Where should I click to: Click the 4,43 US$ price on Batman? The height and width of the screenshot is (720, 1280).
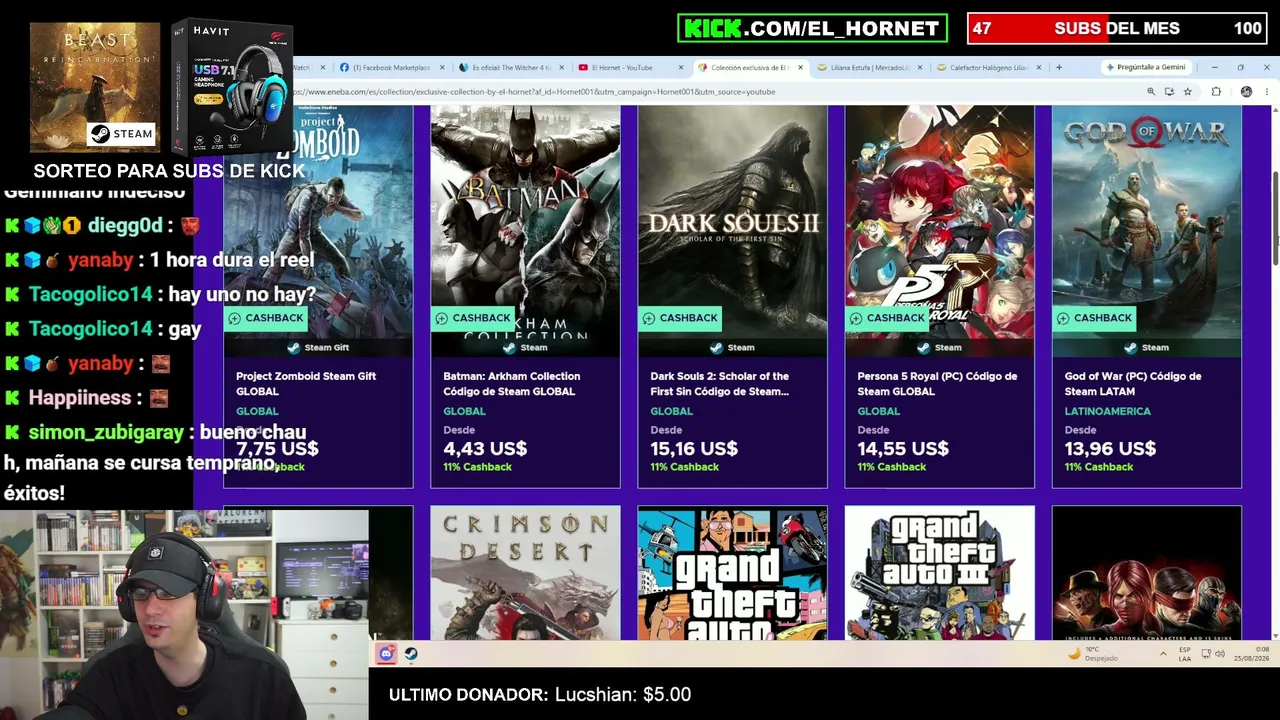(x=485, y=449)
